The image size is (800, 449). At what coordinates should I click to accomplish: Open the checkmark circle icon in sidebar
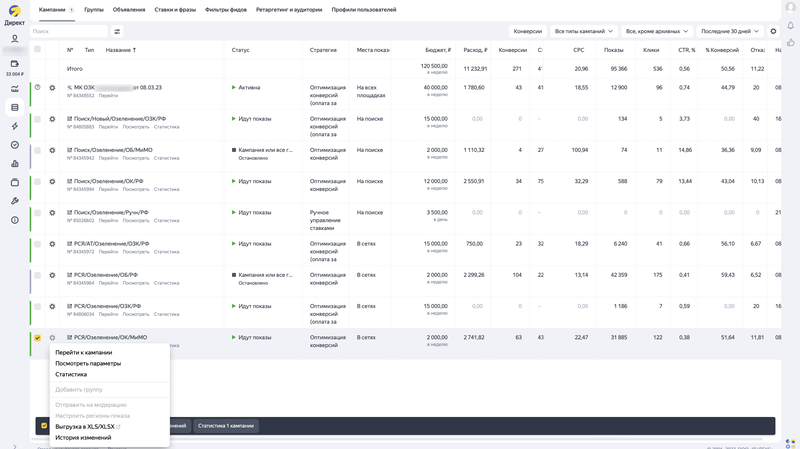pyautogui.click(x=15, y=145)
